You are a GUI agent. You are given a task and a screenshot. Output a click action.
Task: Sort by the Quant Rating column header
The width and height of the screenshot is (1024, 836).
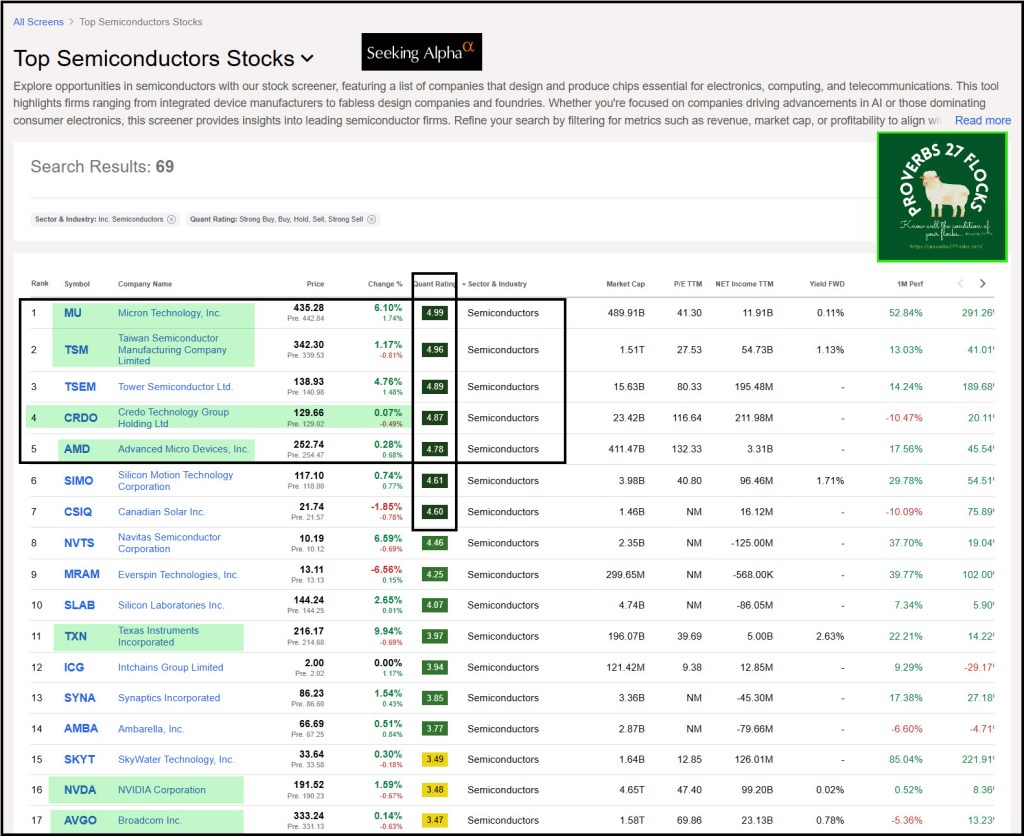coord(434,284)
